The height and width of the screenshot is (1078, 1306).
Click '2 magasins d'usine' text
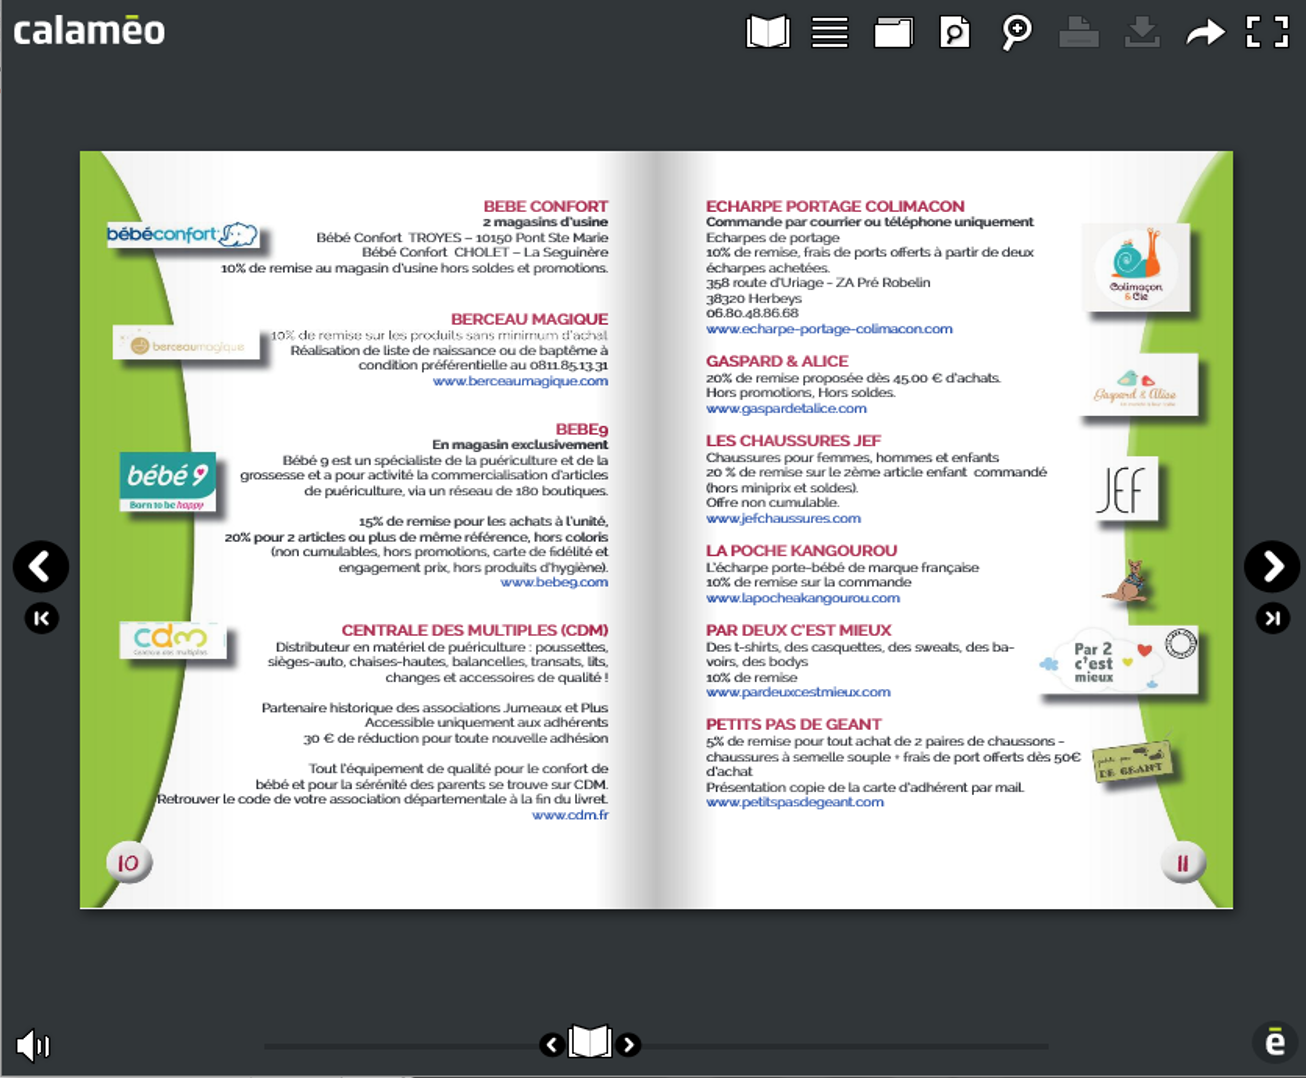click(545, 222)
